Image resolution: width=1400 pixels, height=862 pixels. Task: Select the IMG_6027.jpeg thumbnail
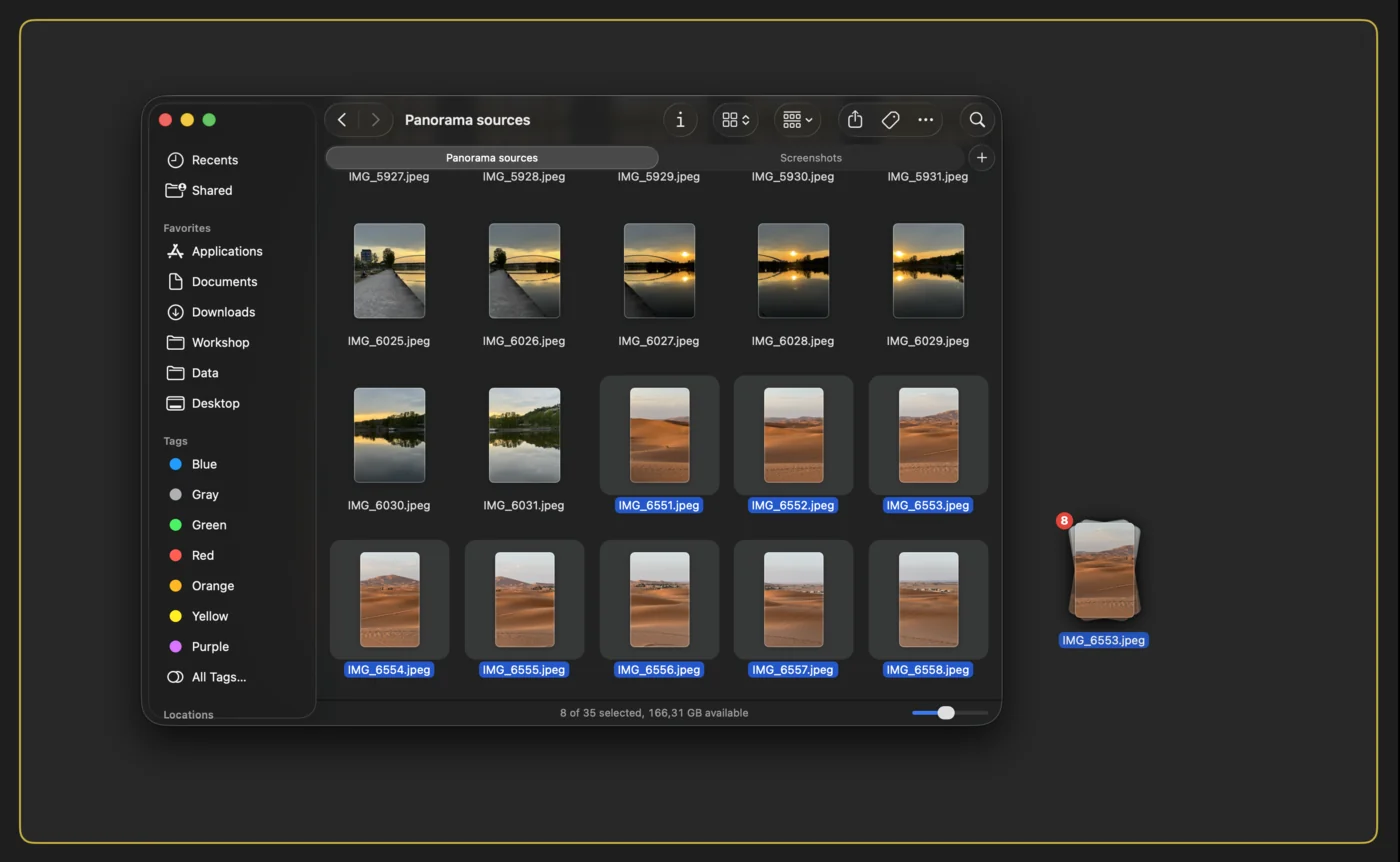pyautogui.click(x=659, y=271)
